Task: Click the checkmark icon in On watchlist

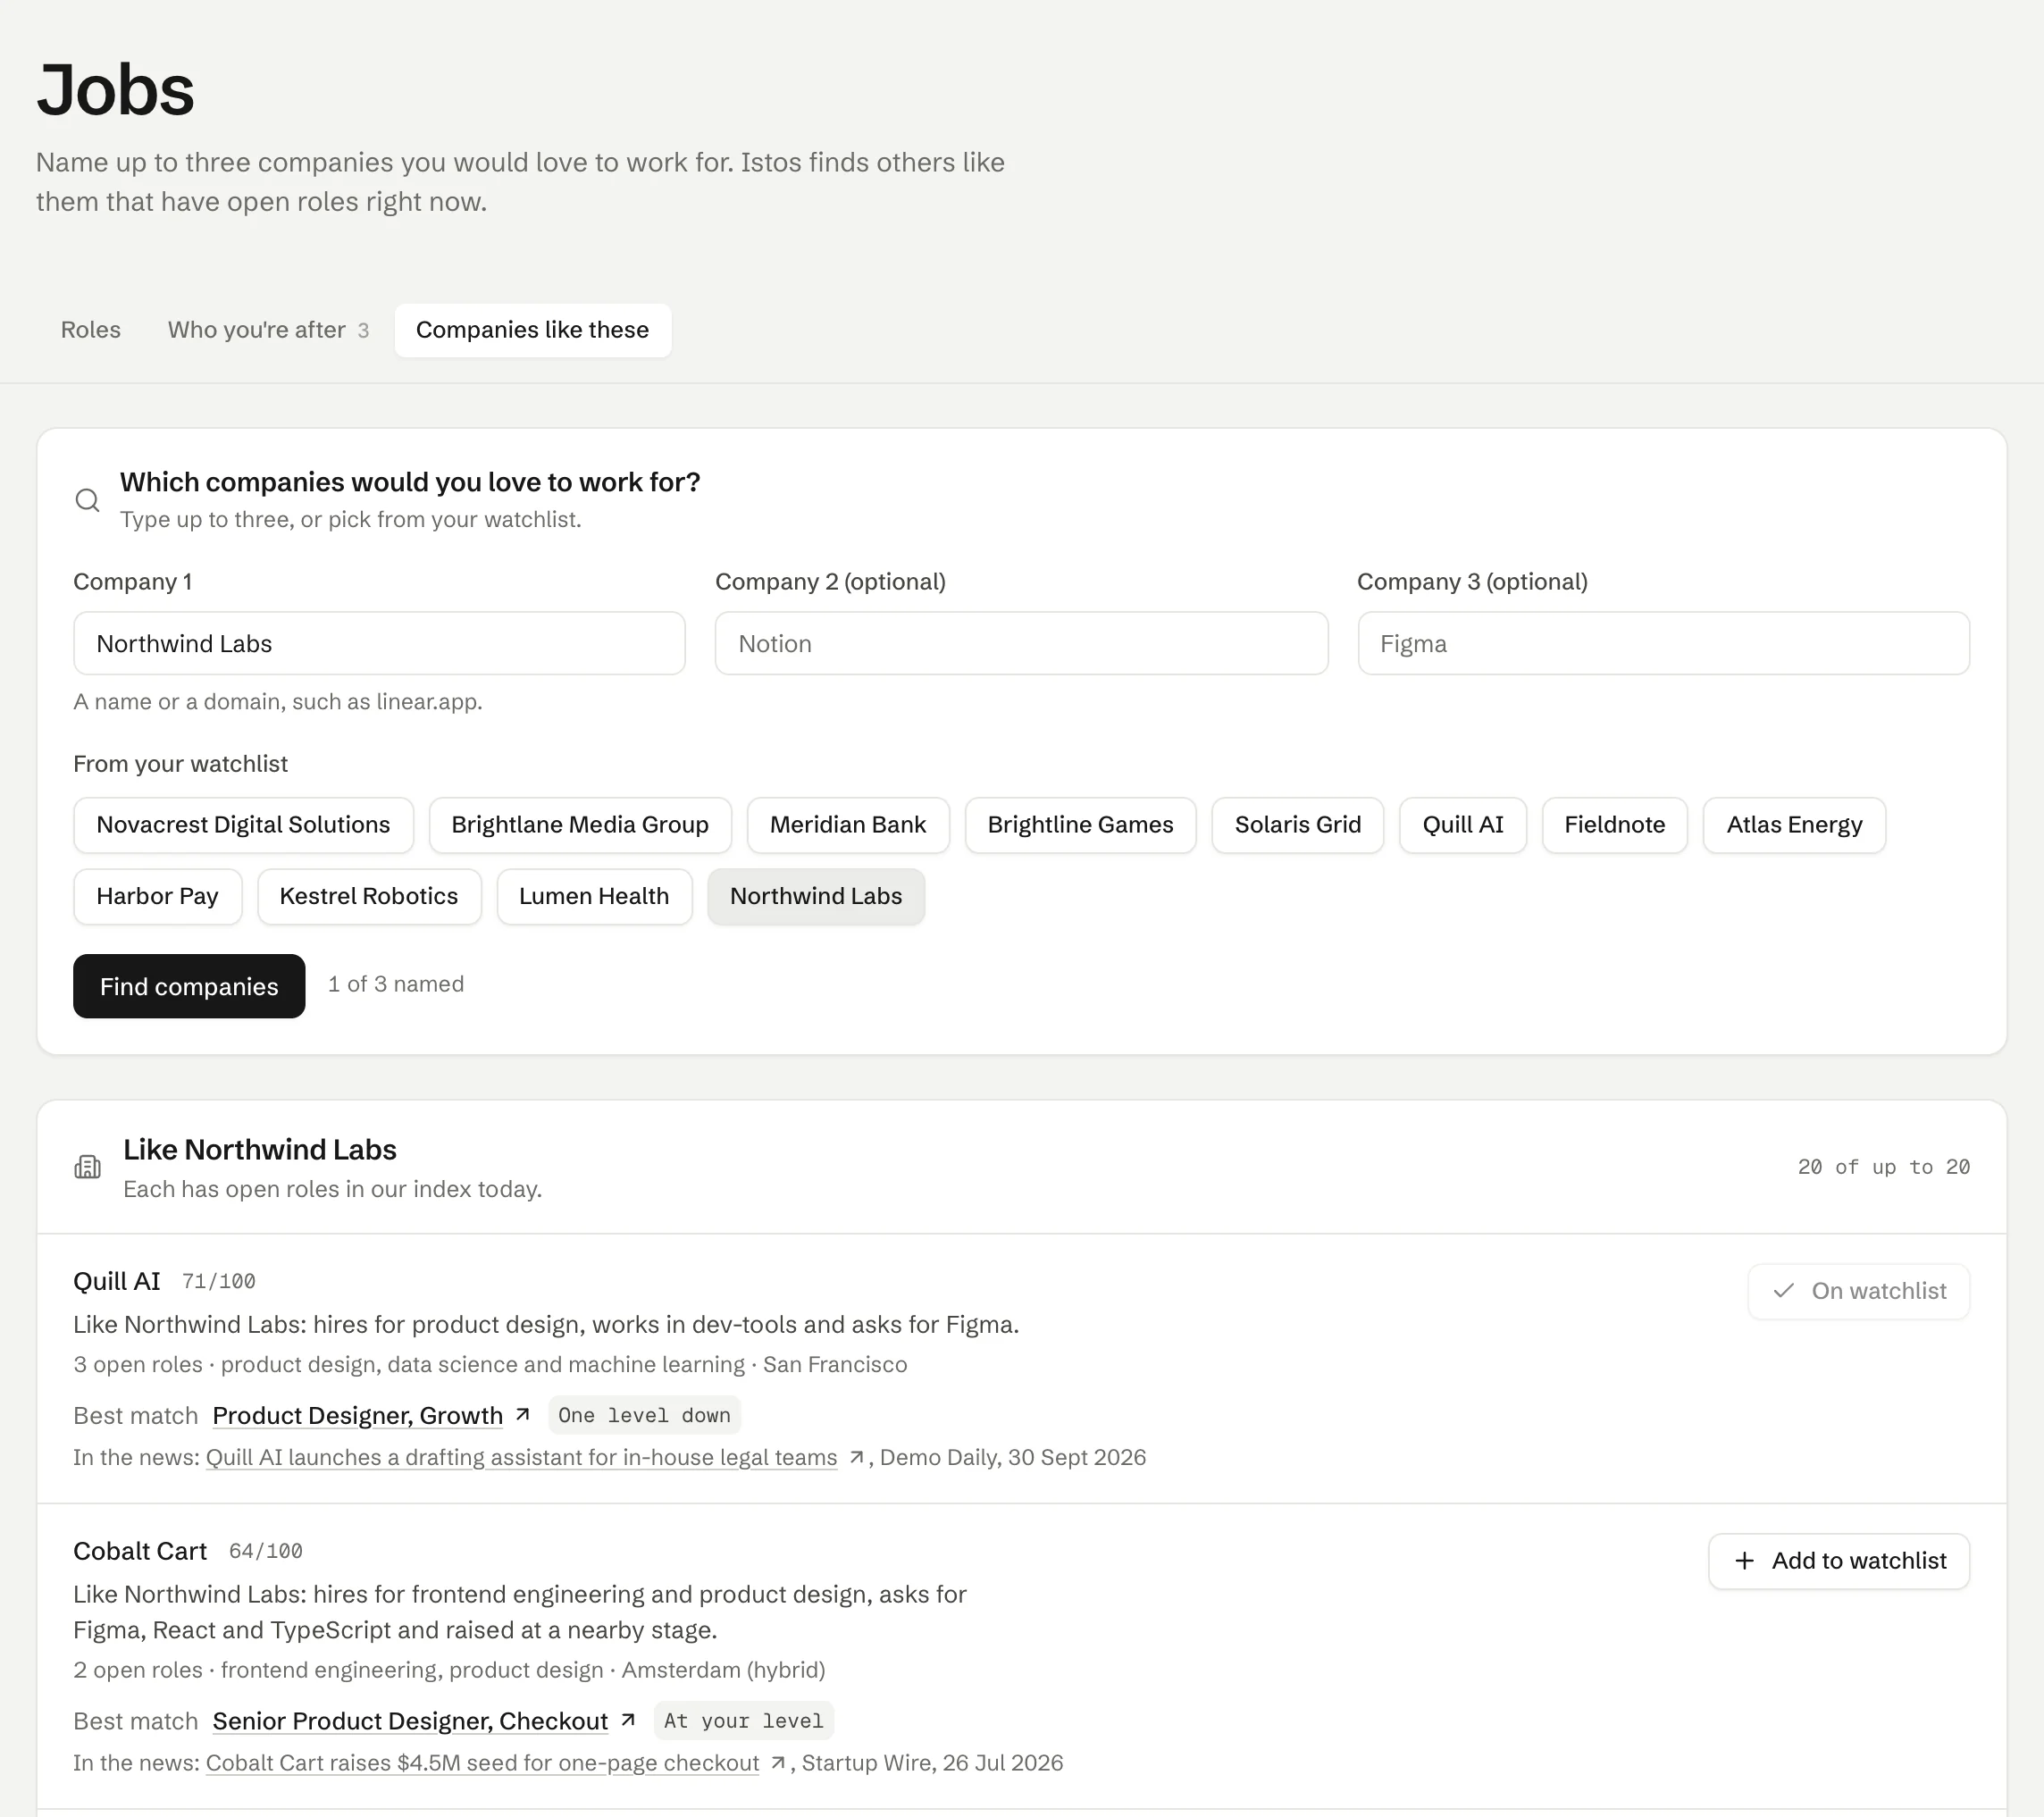Action: click(x=1783, y=1291)
